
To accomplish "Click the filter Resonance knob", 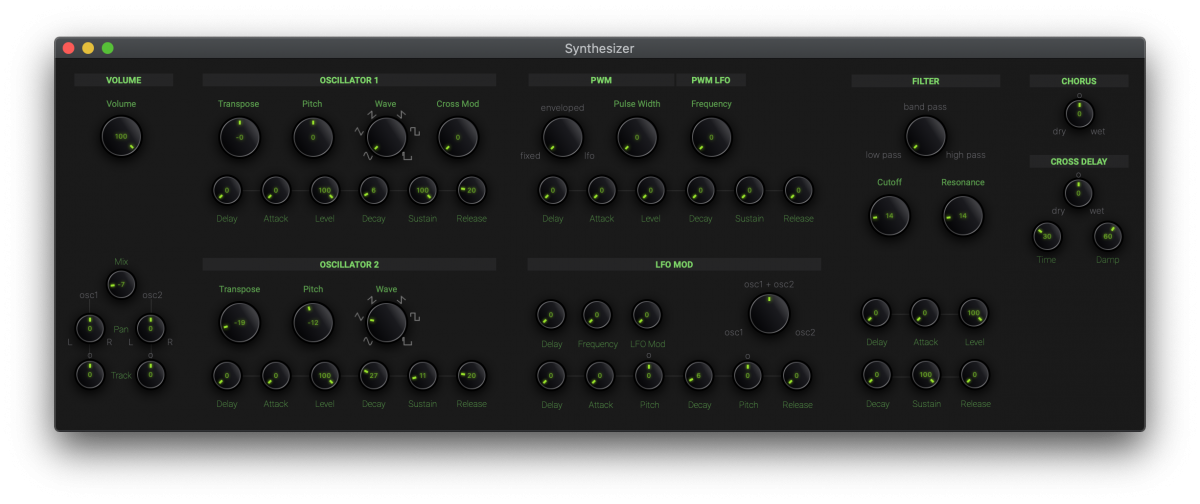I will tap(963, 215).
